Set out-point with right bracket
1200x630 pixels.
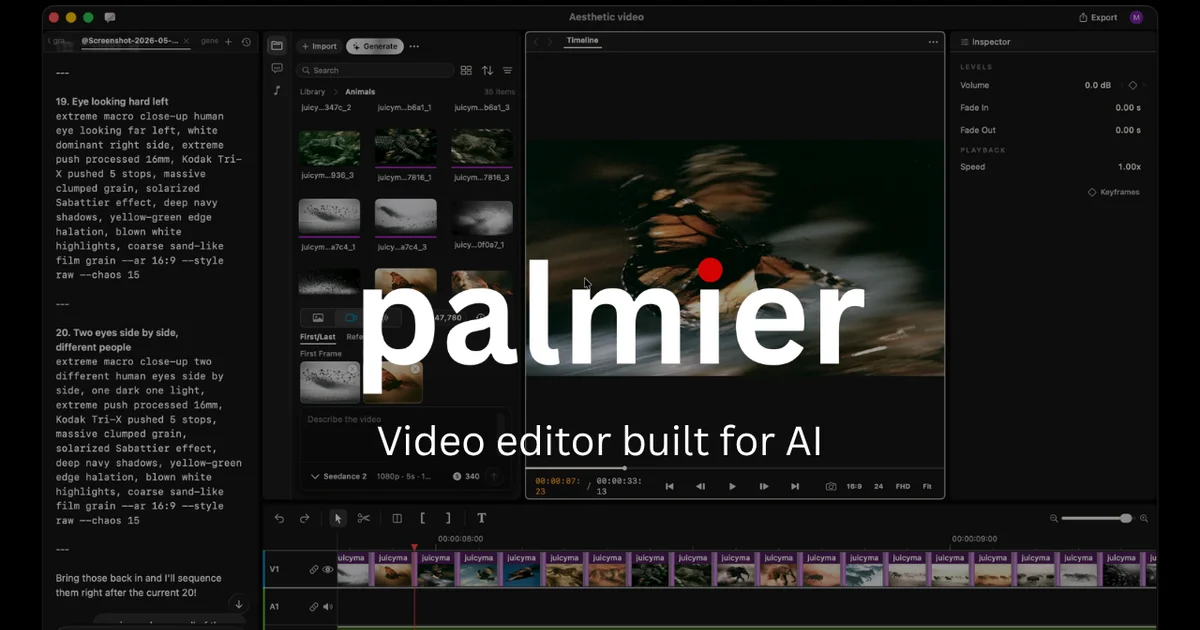448,518
